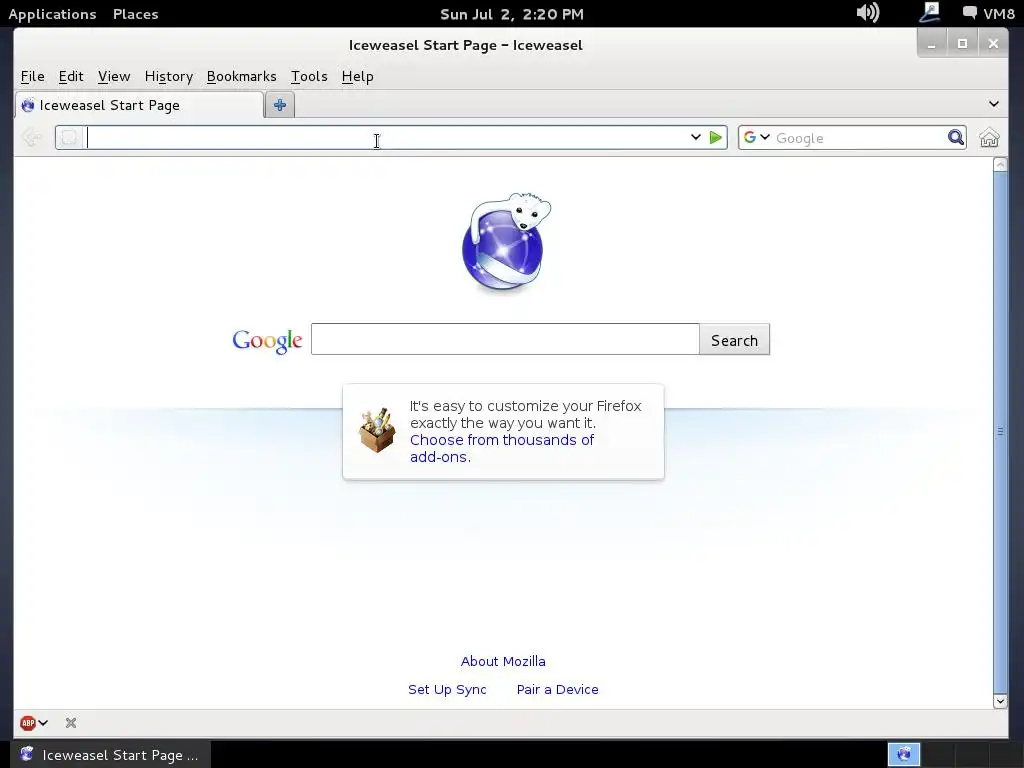Click the site identity icon in address bar
This screenshot has width=1024, height=768.
coord(69,138)
